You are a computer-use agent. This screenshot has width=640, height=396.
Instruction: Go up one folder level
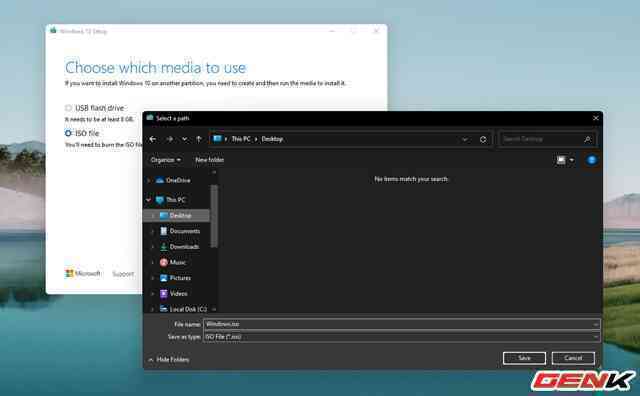199,139
